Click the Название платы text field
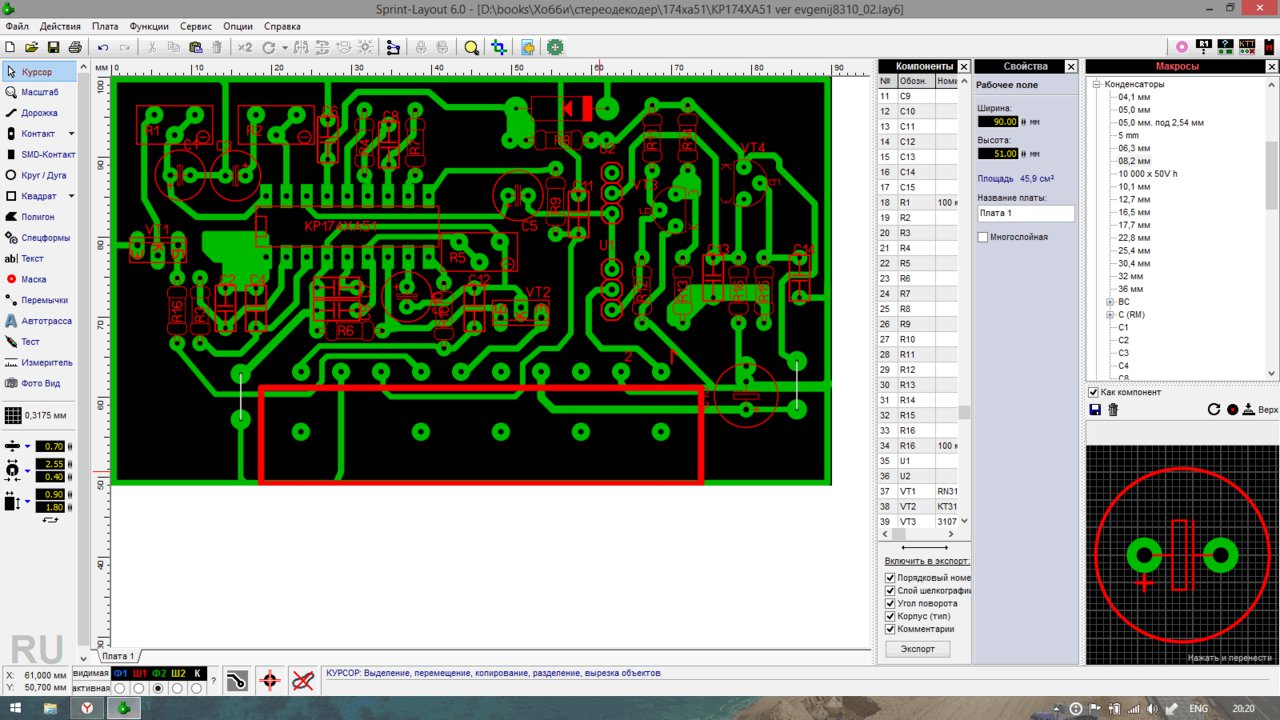Viewport: 1280px width, 720px height. 1025,213
